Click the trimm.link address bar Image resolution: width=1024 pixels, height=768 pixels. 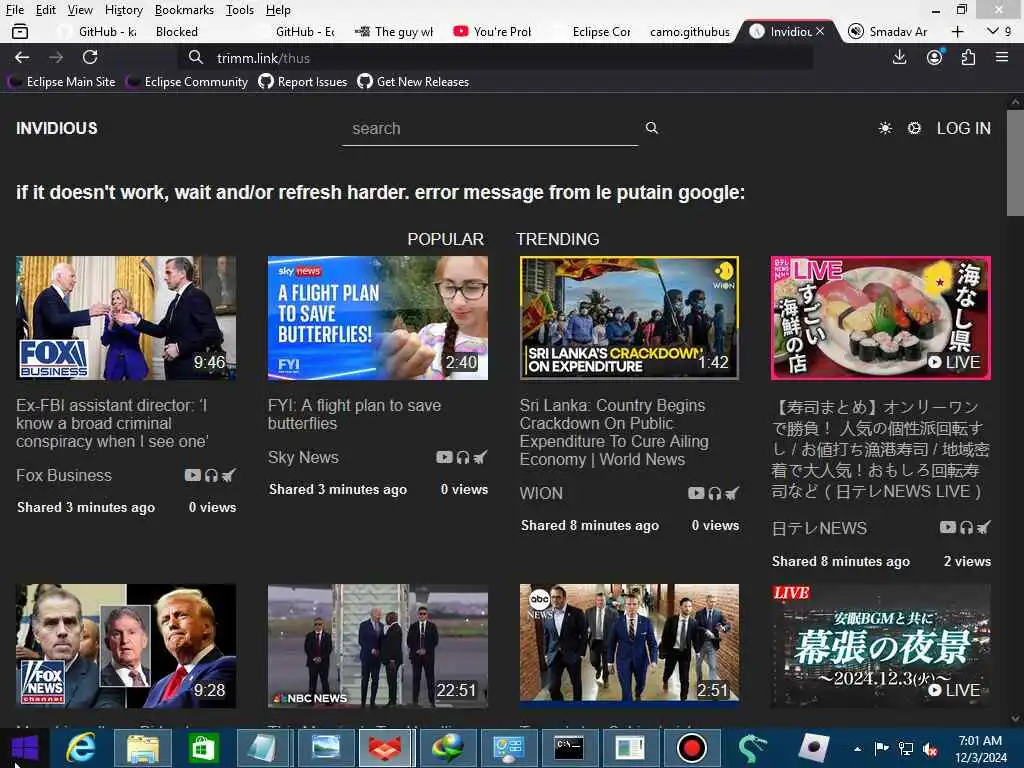(496, 58)
